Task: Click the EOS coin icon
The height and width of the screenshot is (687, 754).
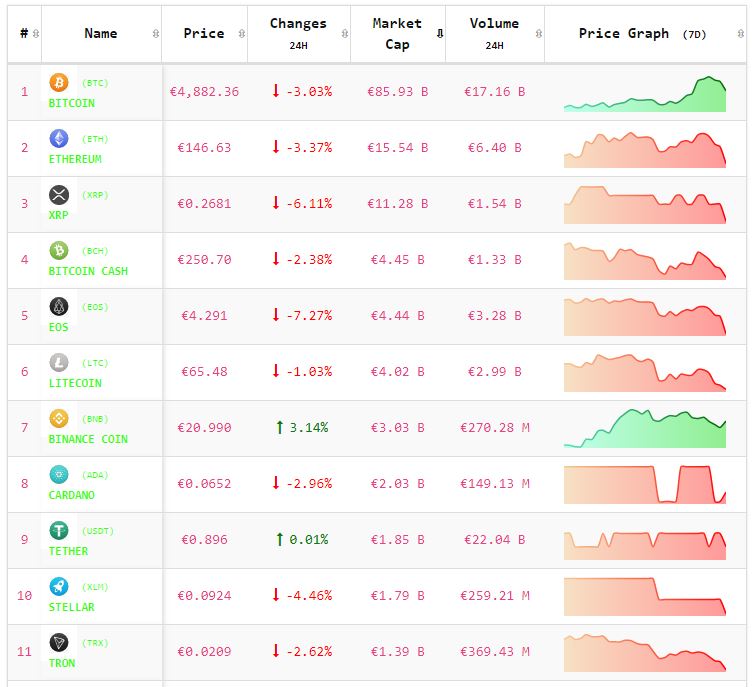Action: point(58,307)
